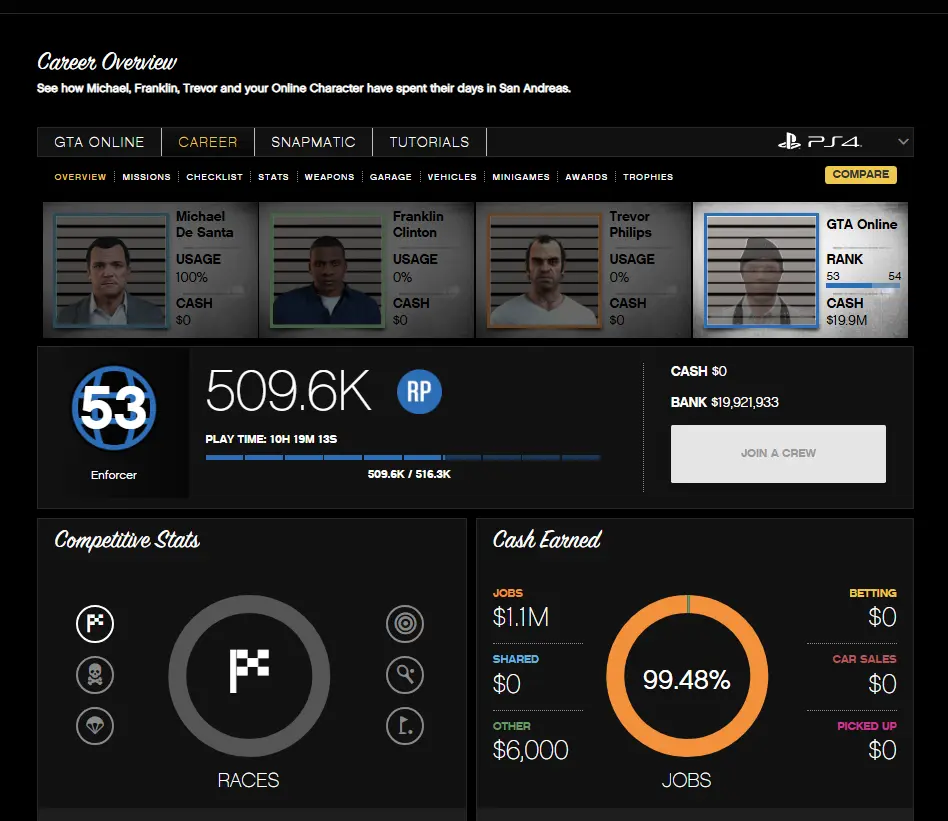Select the Golf flag icon
Screen dimensions: 948x821
coord(405,725)
